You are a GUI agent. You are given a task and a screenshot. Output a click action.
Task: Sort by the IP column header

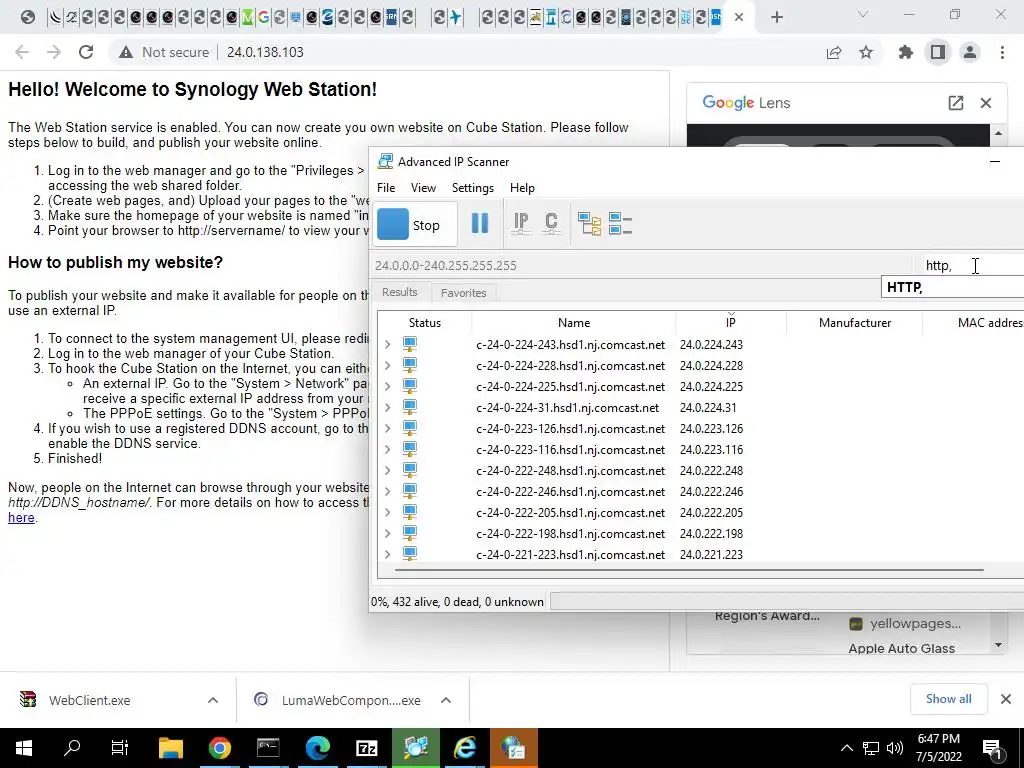tap(731, 323)
